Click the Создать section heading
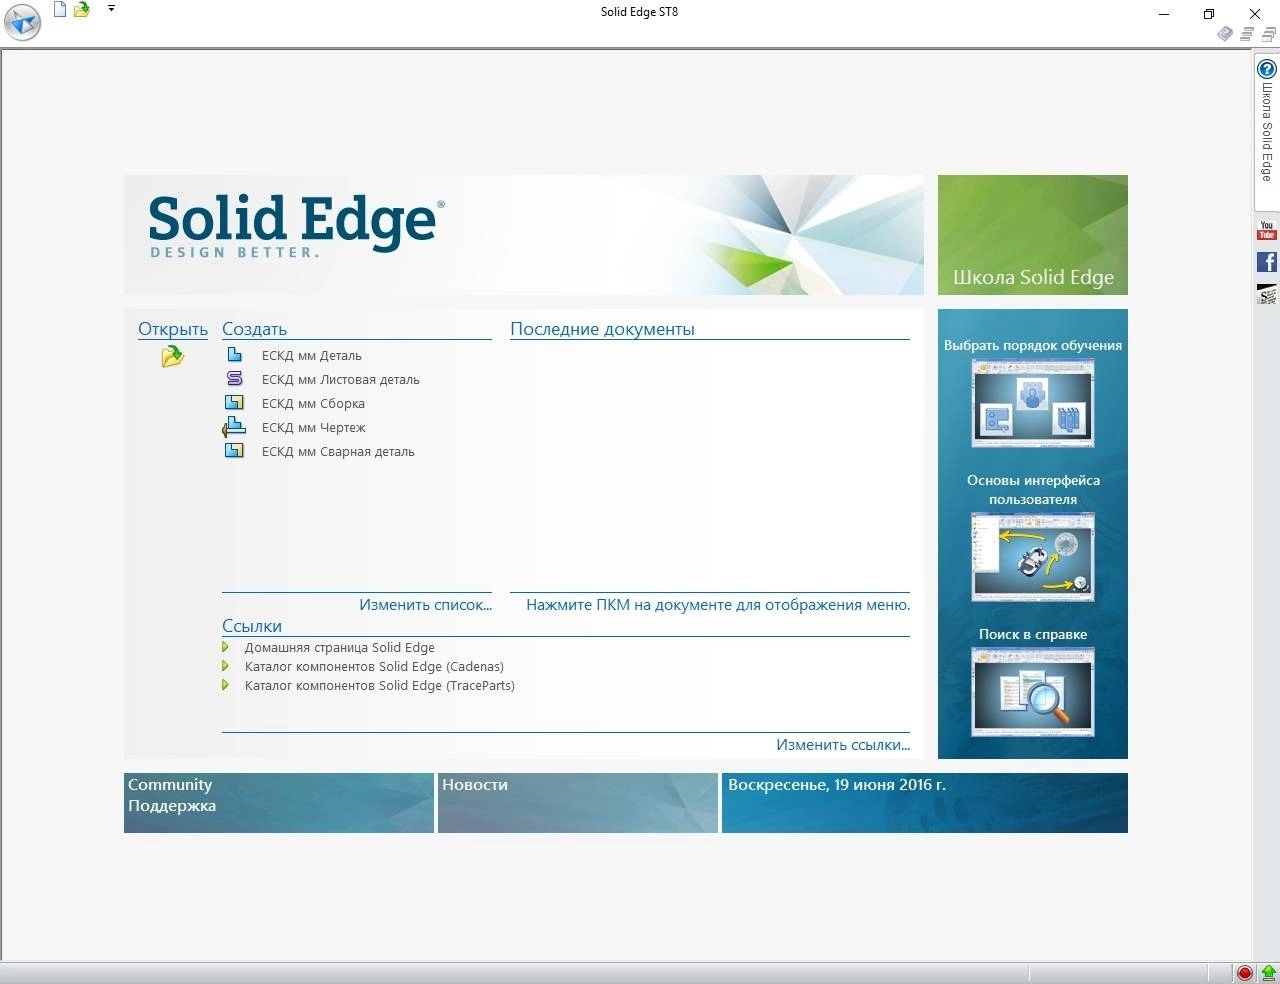Screen dimensions: 1280x984 254,329
